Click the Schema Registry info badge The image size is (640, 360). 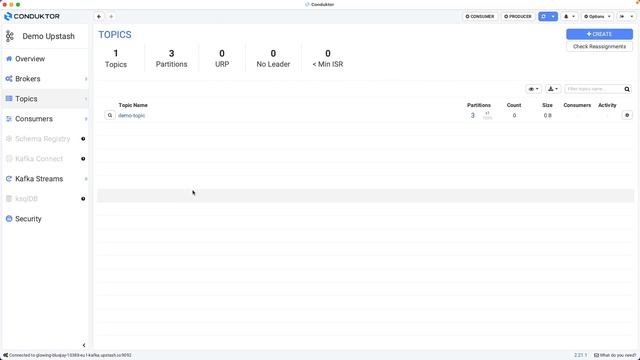pyautogui.click(x=83, y=139)
